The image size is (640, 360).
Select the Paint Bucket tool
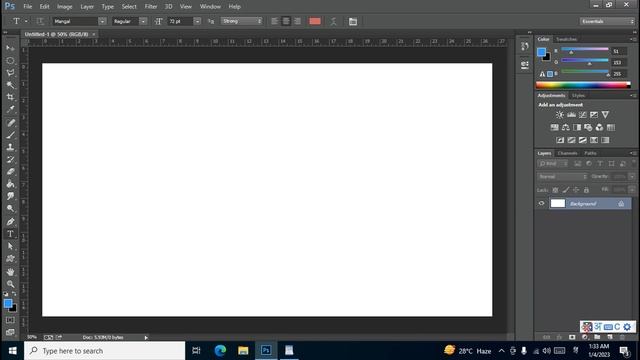point(10,184)
